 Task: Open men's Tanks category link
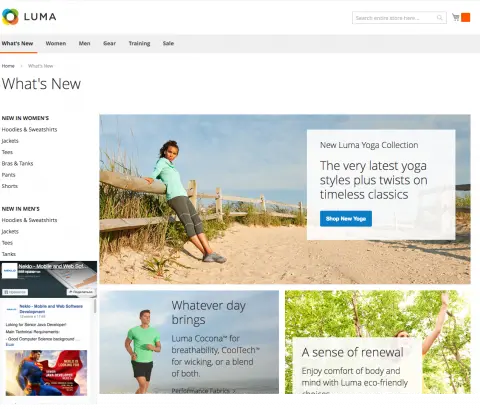point(9,254)
